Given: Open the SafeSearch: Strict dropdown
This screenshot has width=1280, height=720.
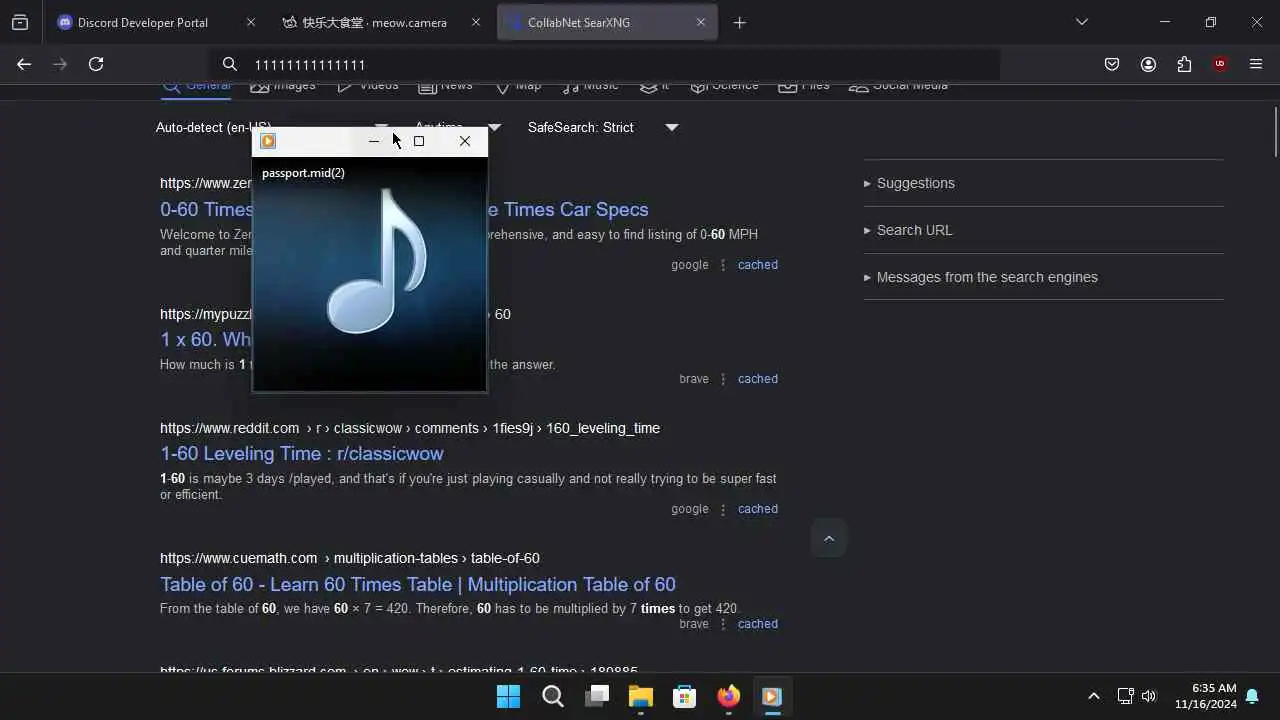Looking at the screenshot, I should pyautogui.click(x=603, y=127).
